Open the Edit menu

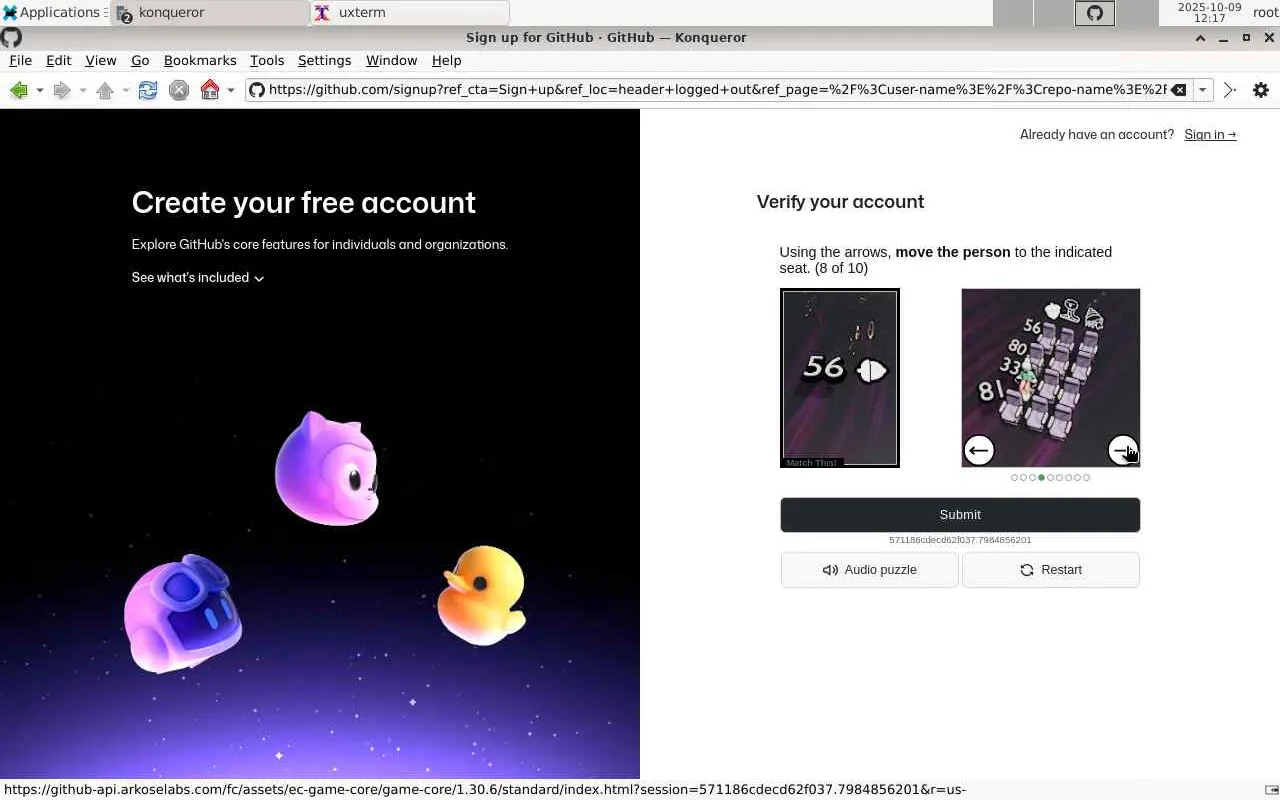coord(58,61)
